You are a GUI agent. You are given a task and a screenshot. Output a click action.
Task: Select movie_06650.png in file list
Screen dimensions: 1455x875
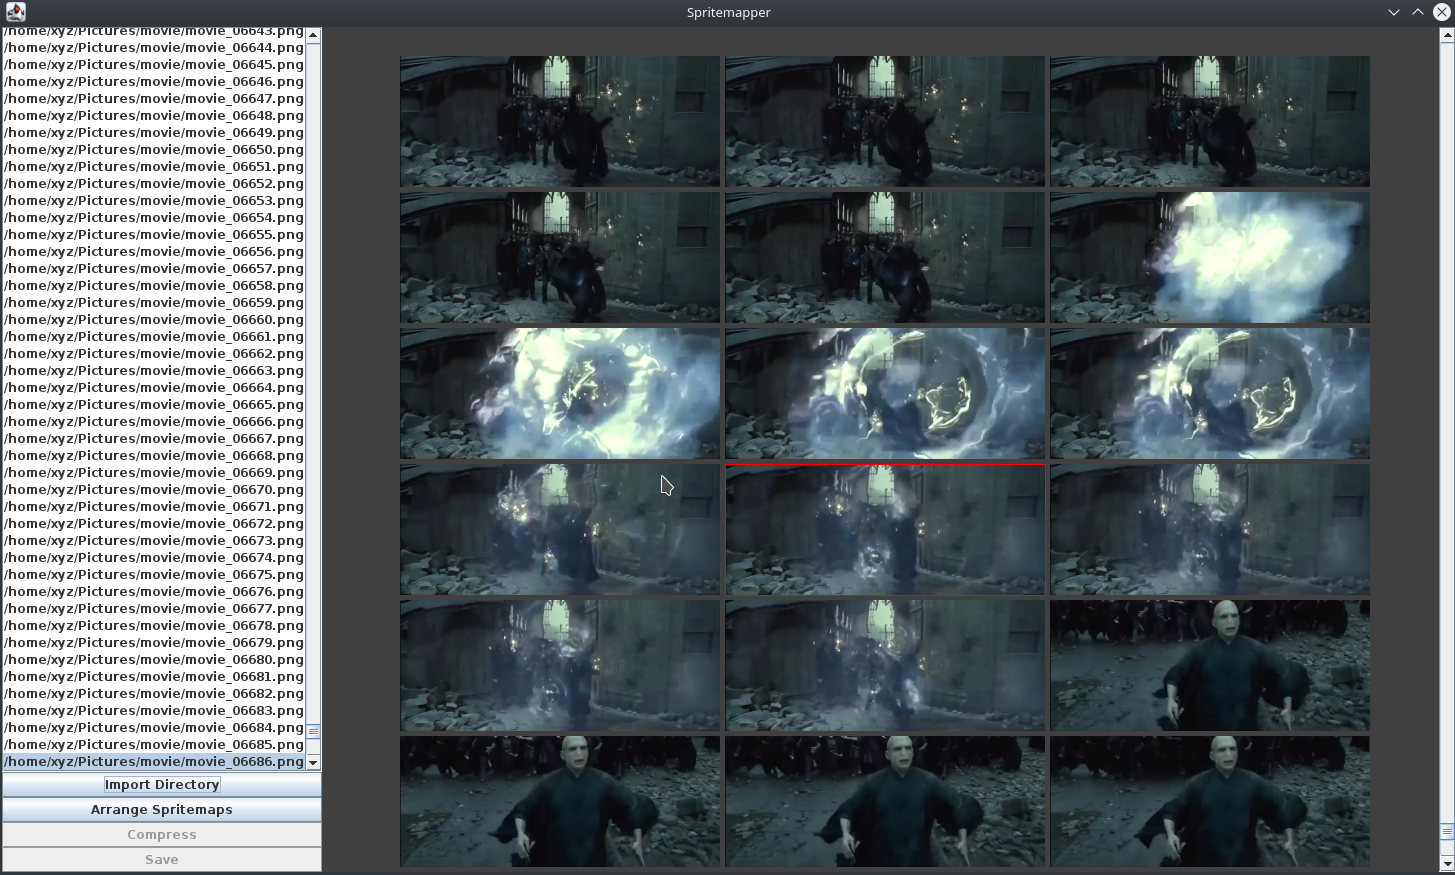tap(154, 149)
